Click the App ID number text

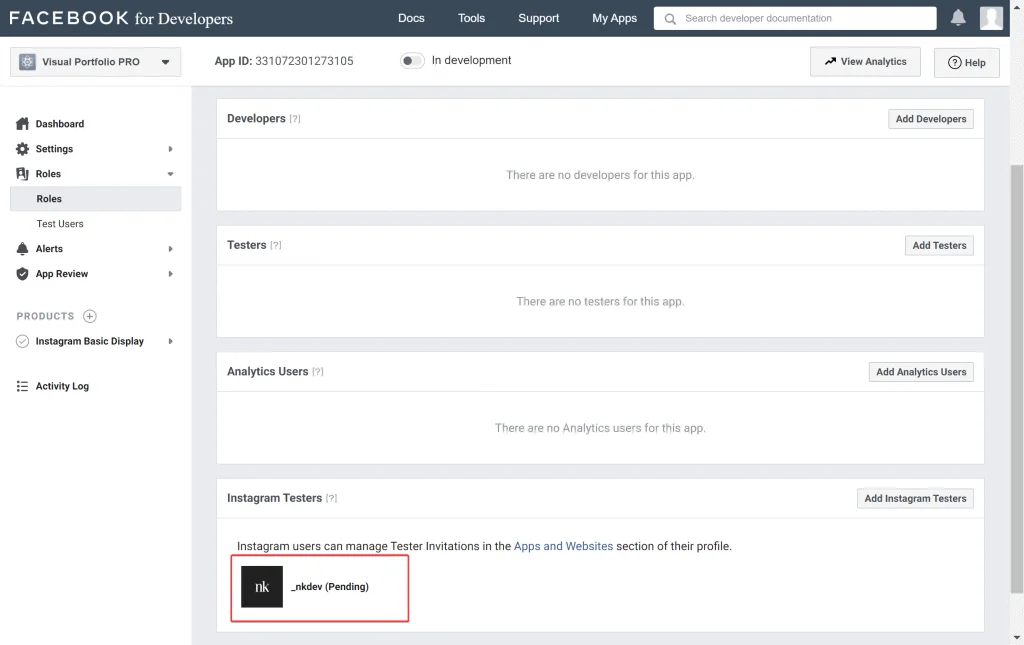(x=304, y=61)
